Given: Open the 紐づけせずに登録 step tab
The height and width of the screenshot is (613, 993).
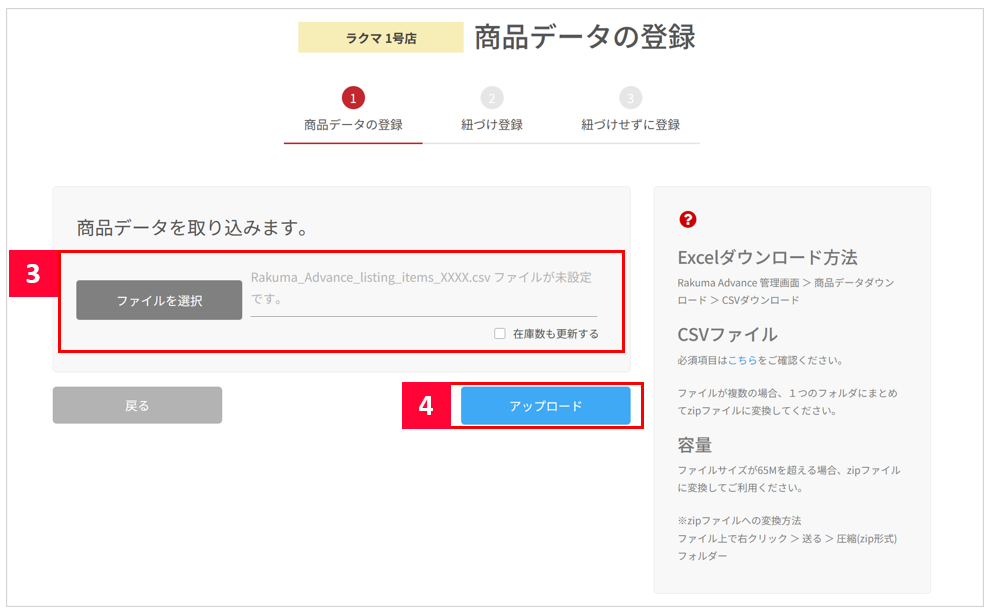Looking at the screenshot, I should (630, 125).
